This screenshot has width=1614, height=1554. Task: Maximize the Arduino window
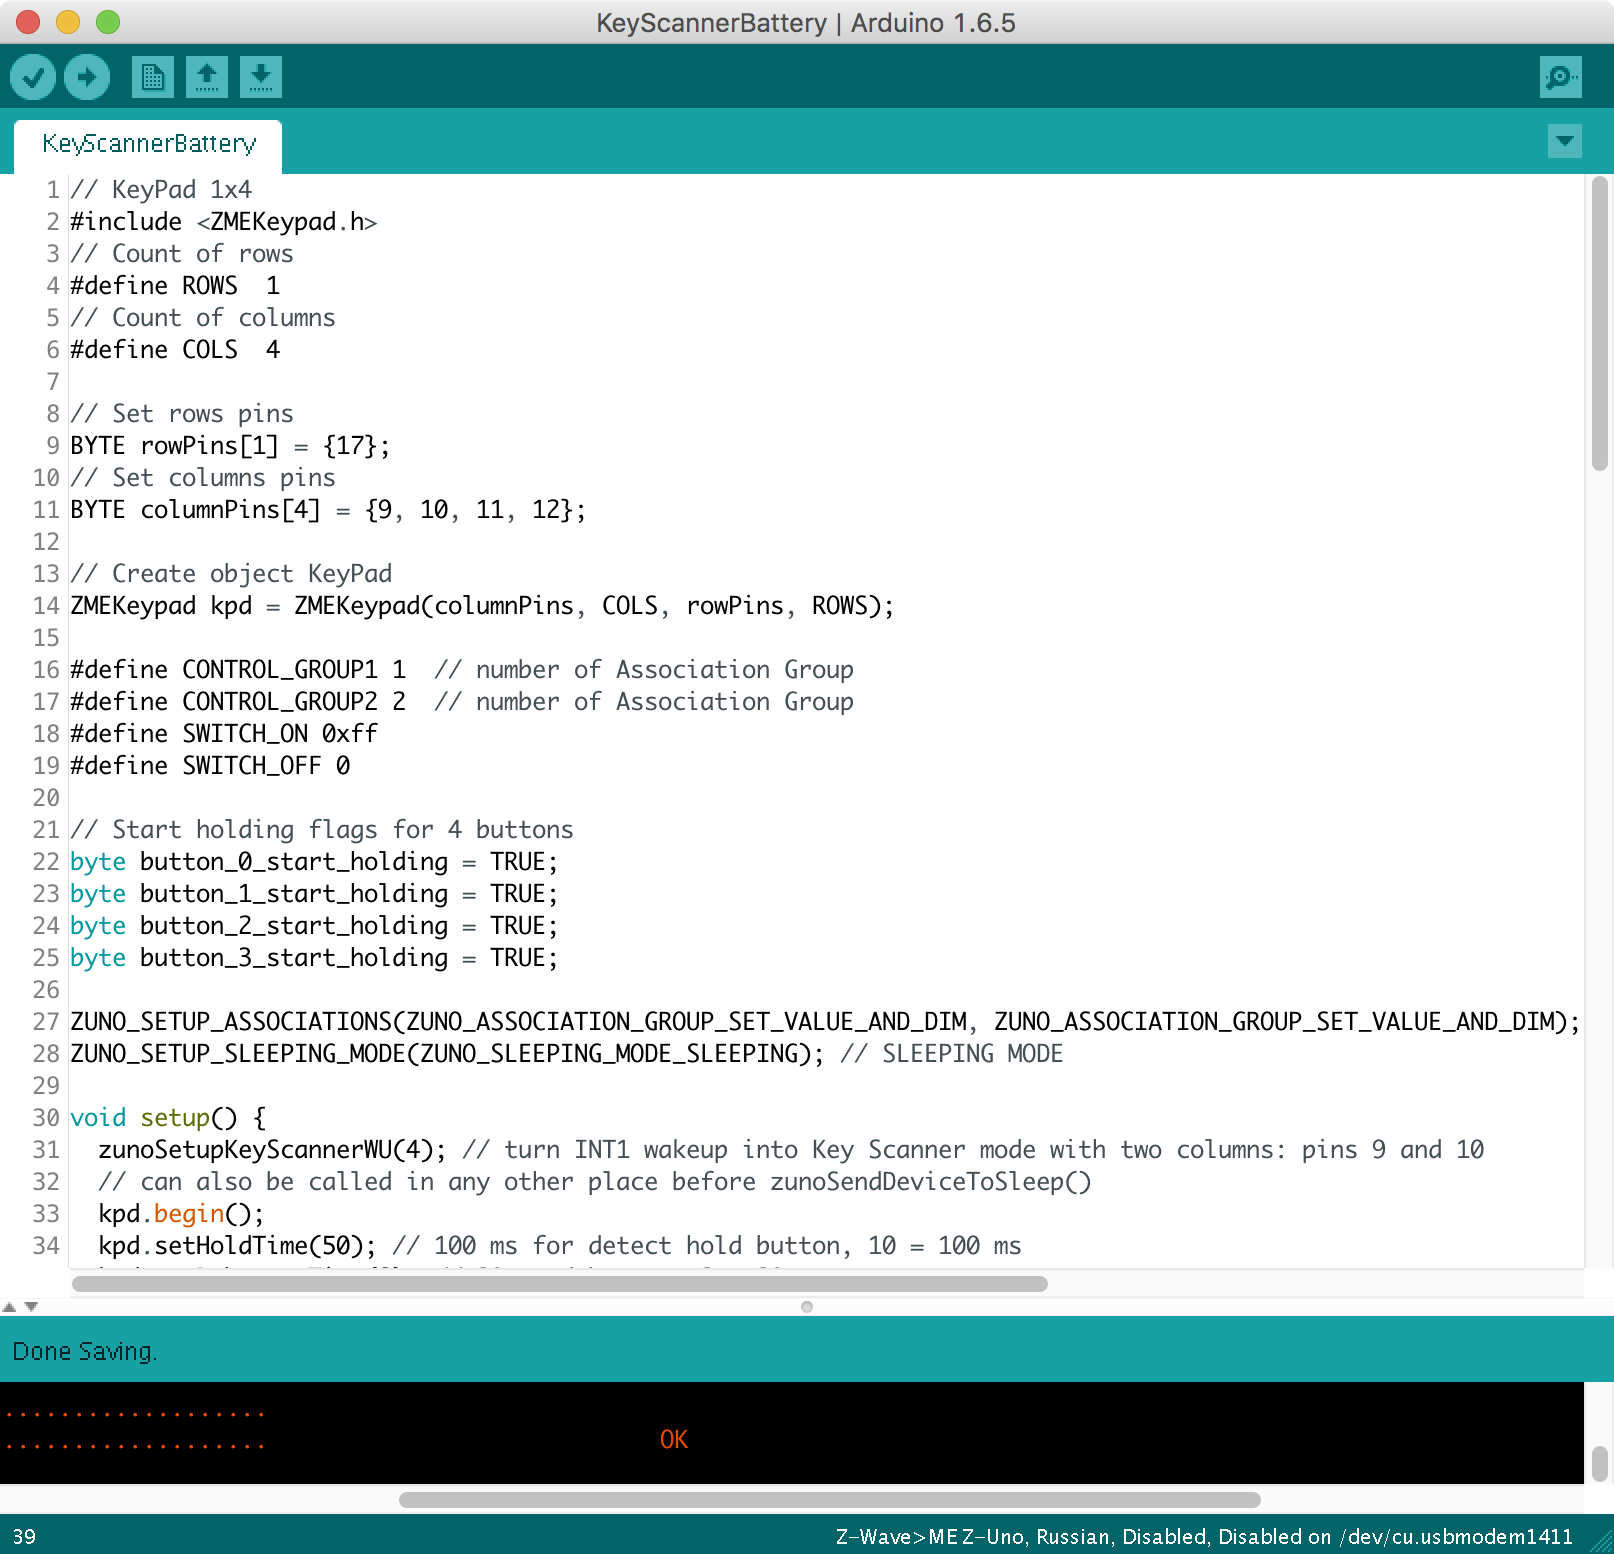coord(108,22)
